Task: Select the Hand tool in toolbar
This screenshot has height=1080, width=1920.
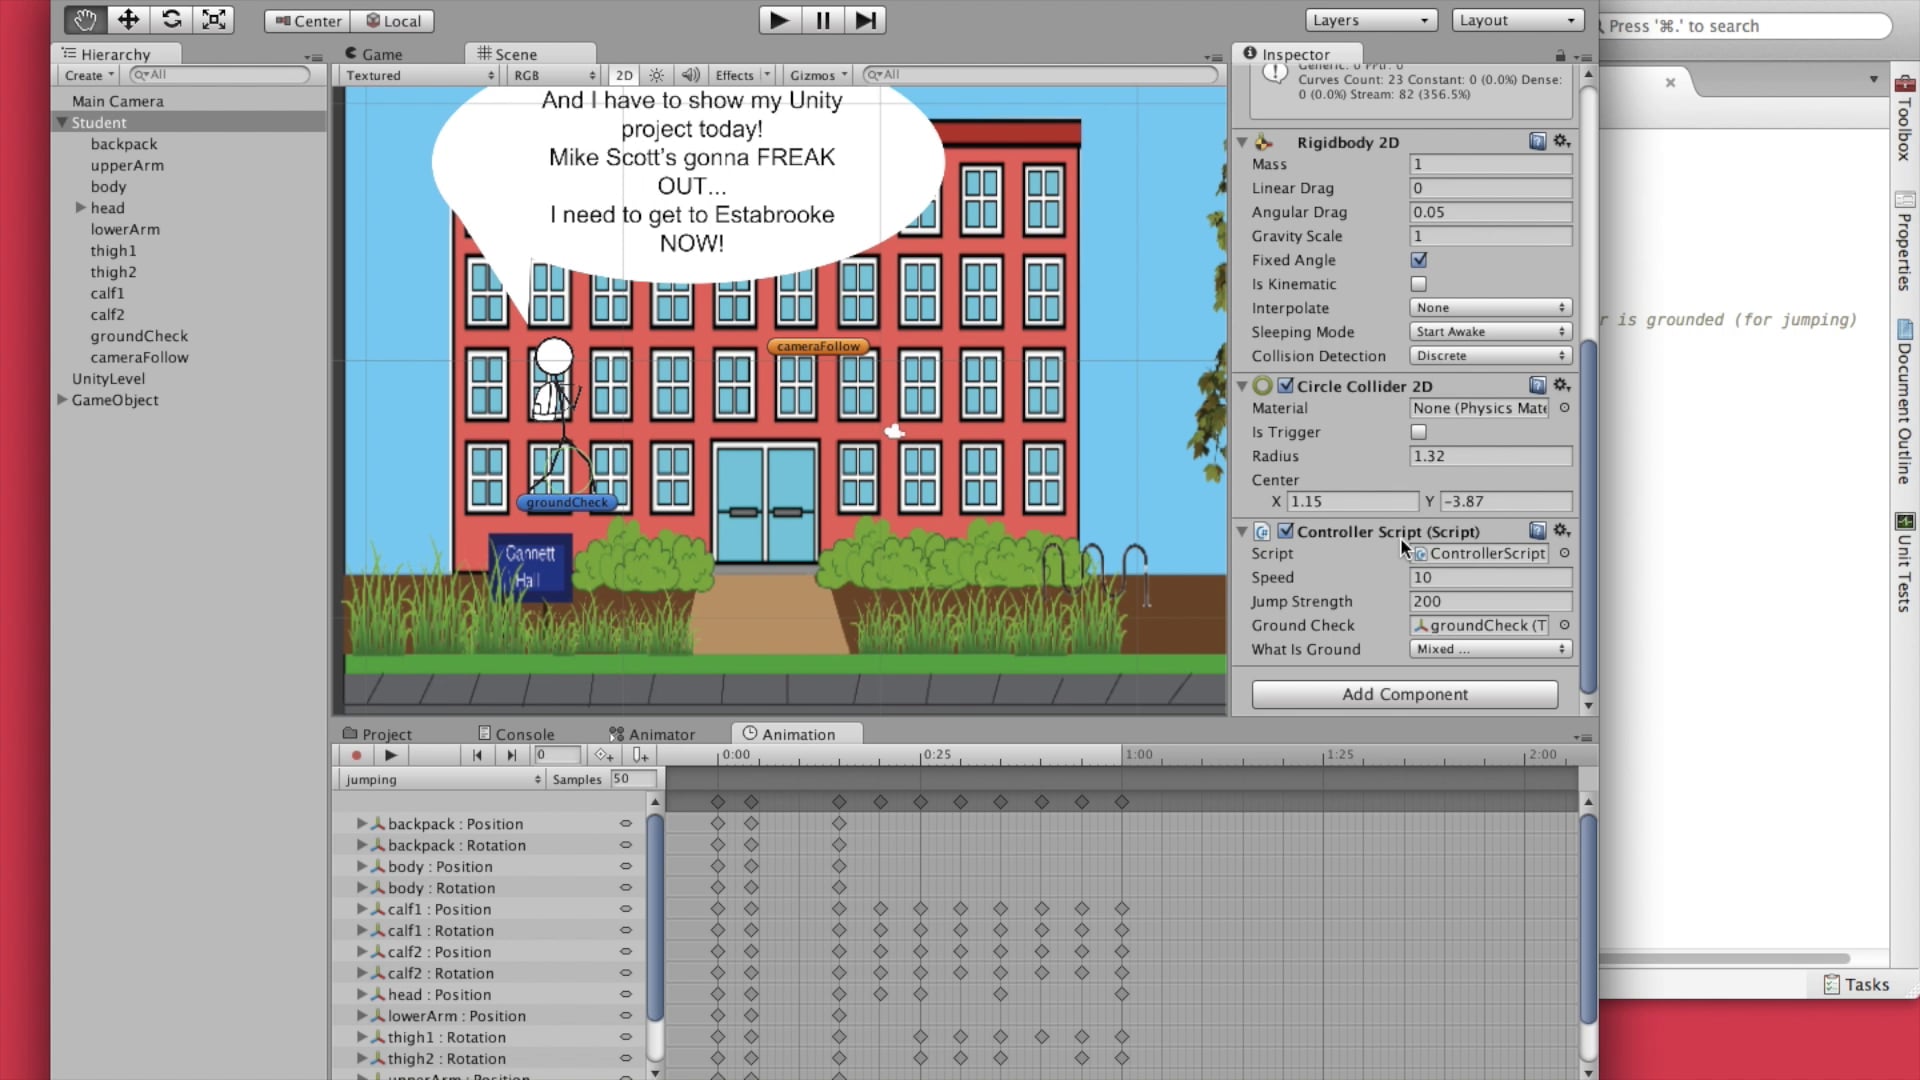Action: pos(85,20)
